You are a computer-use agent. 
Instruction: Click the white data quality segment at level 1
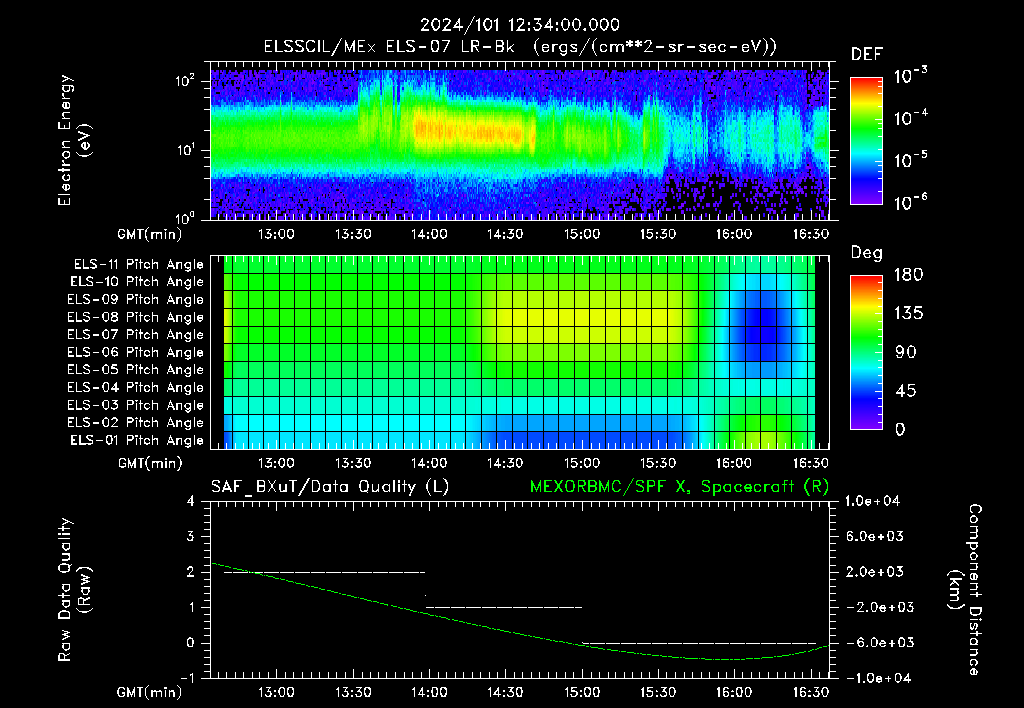(504, 607)
